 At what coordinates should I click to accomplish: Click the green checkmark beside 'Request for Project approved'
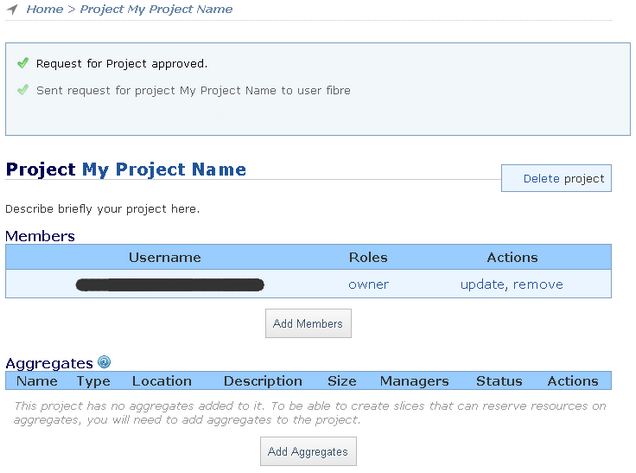(23, 63)
